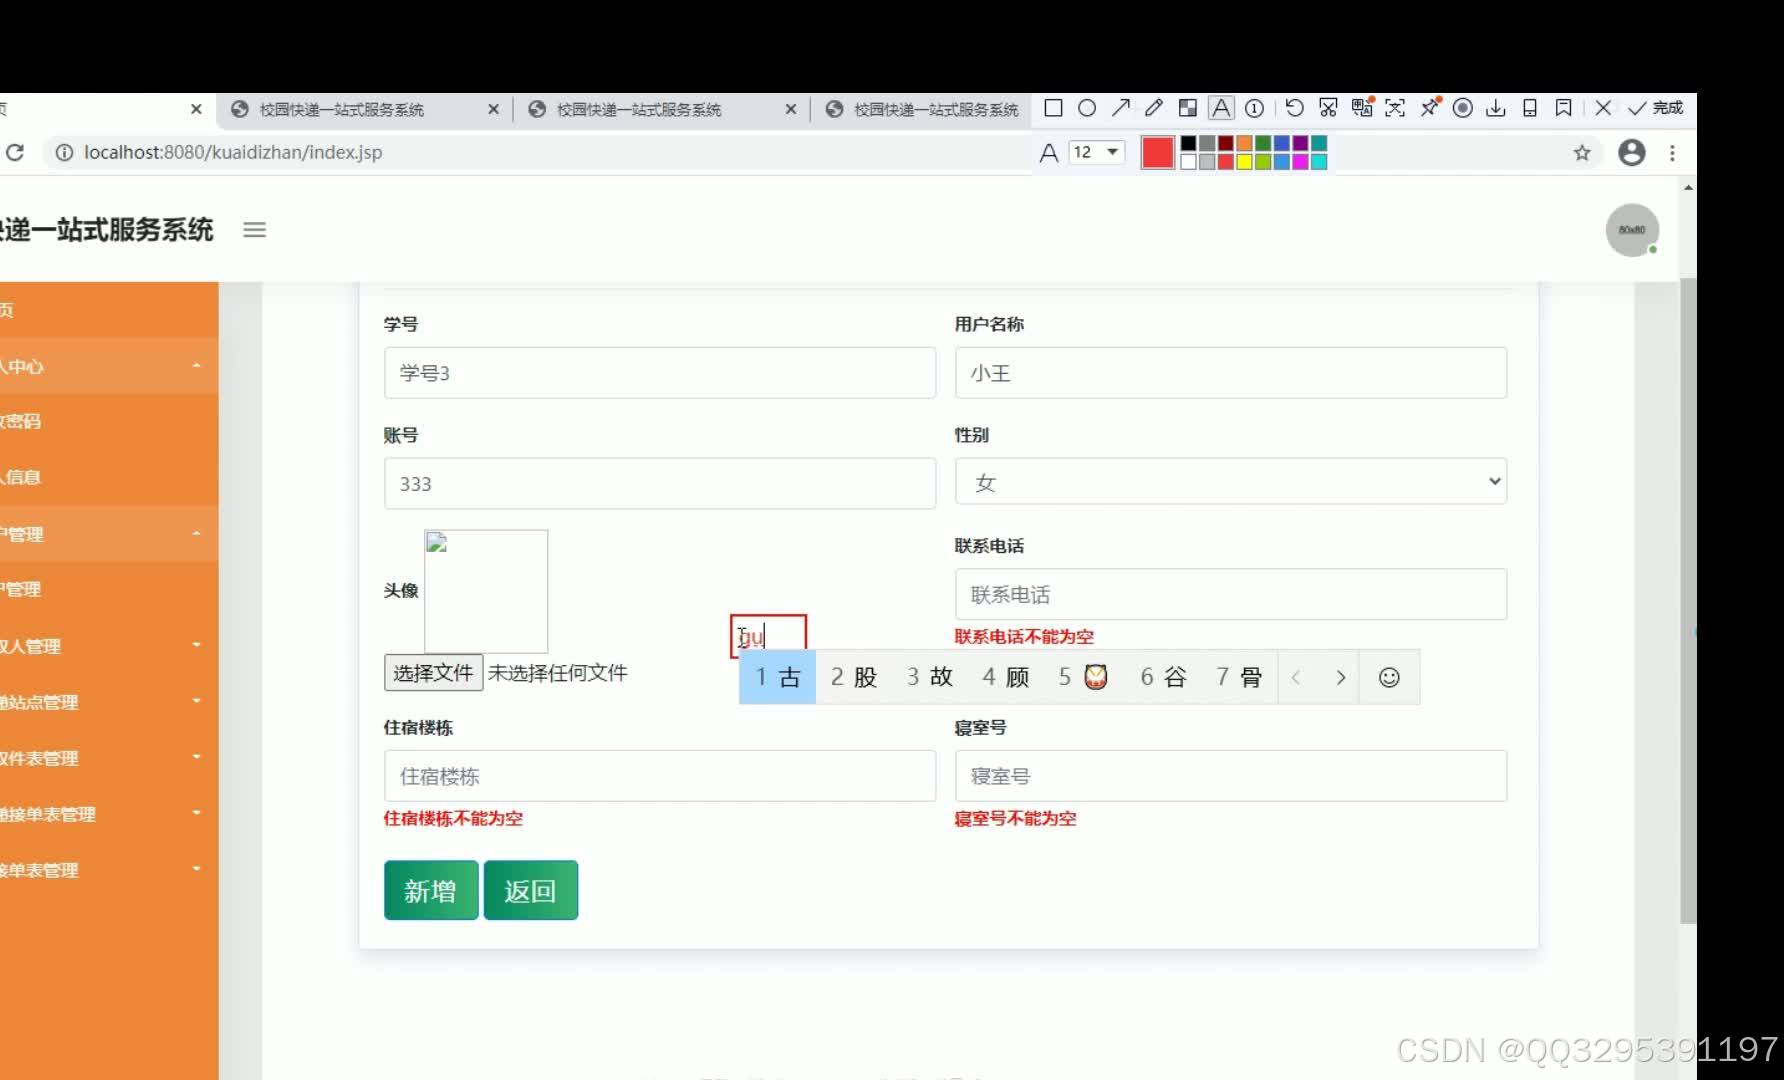Reload the page
1784x1080 pixels.
coord(15,152)
